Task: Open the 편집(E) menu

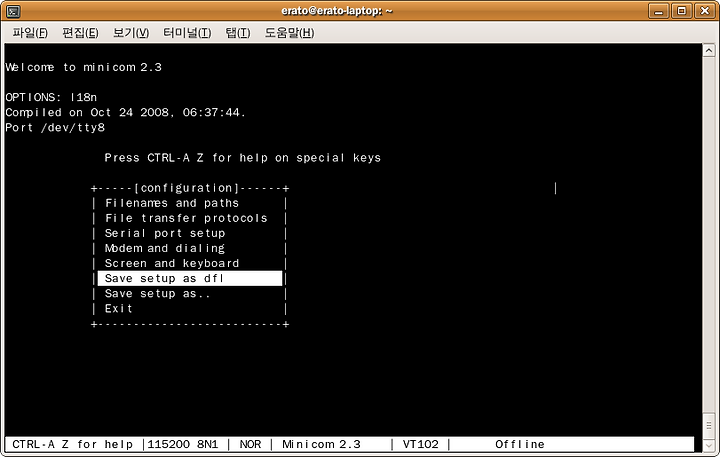Action: (x=80, y=33)
